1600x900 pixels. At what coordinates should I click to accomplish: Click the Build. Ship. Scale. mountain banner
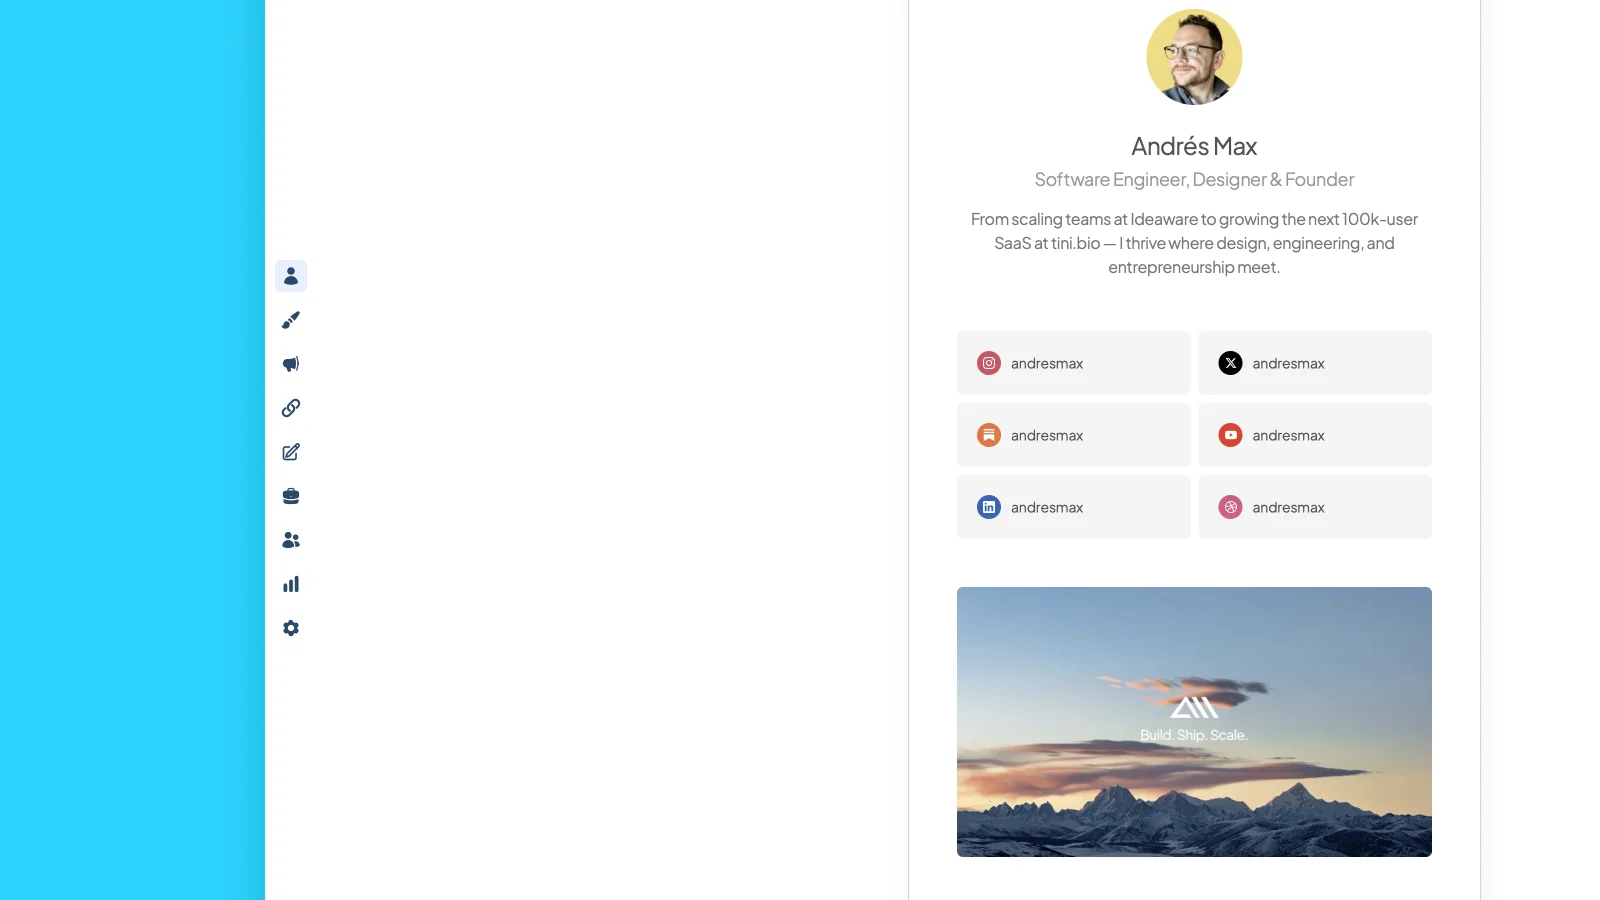[x=1194, y=722]
